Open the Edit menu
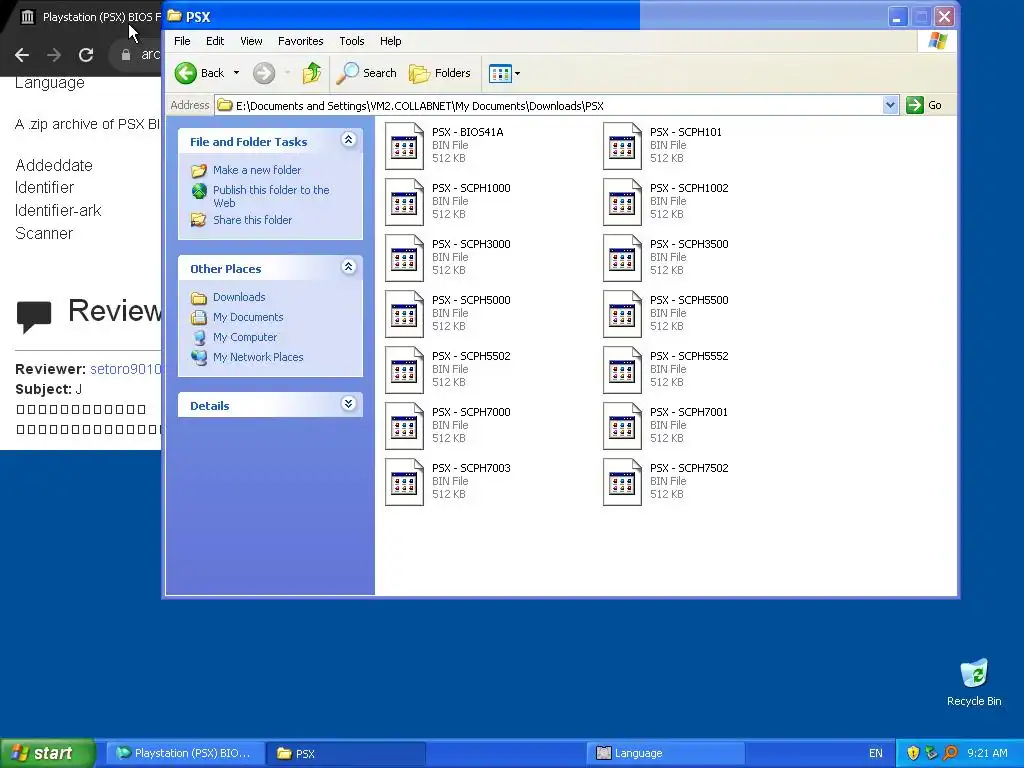 click(215, 41)
